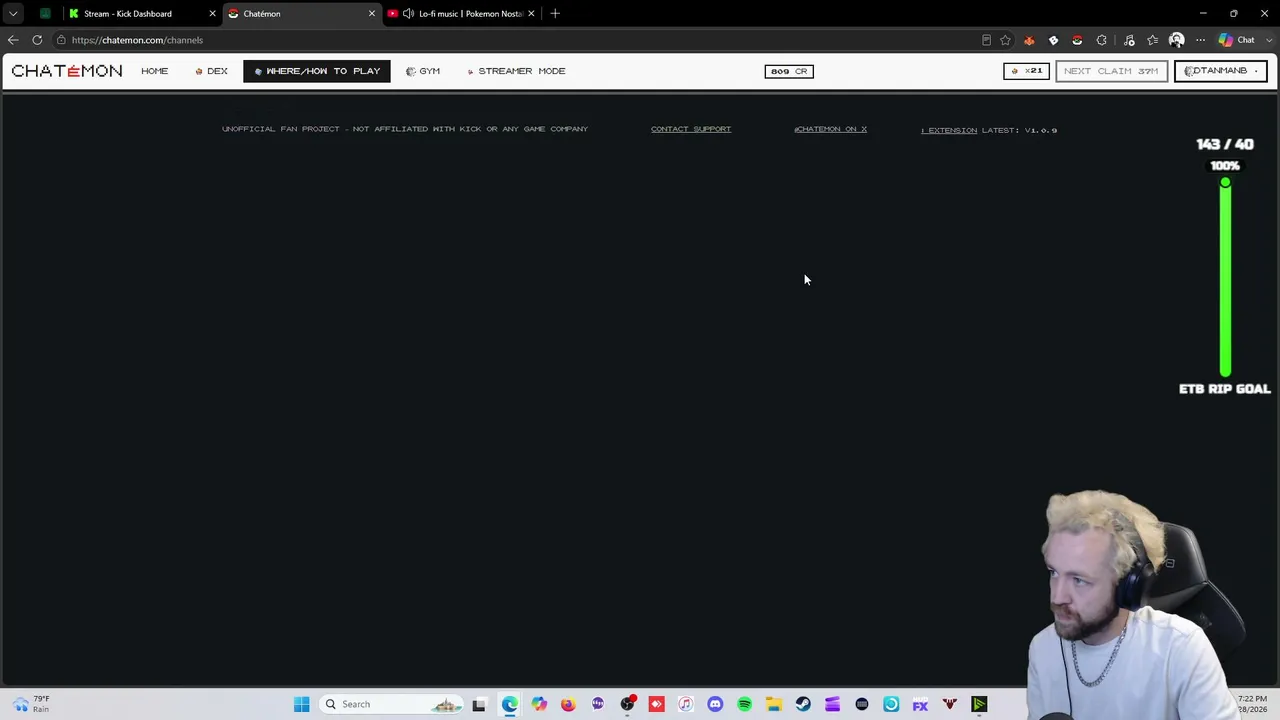Open the Home page in Chatemon
Viewport: 1280px width, 720px height.
click(x=154, y=71)
